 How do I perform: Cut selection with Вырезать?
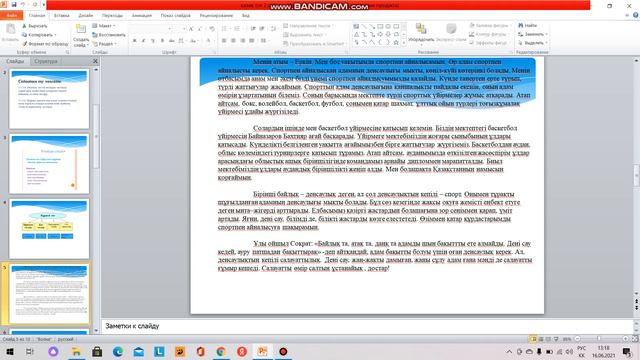pos(35,26)
